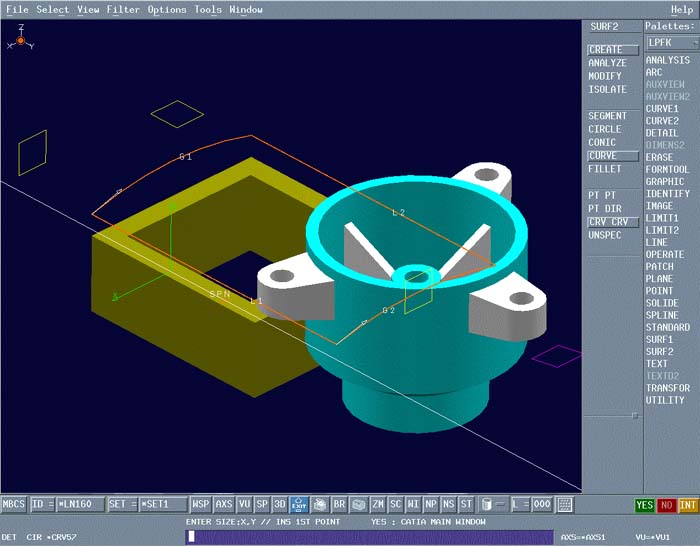The image size is (700, 546).
Task: Open the Tools menu
Action: pyautogui.click(x=208, y=10)
